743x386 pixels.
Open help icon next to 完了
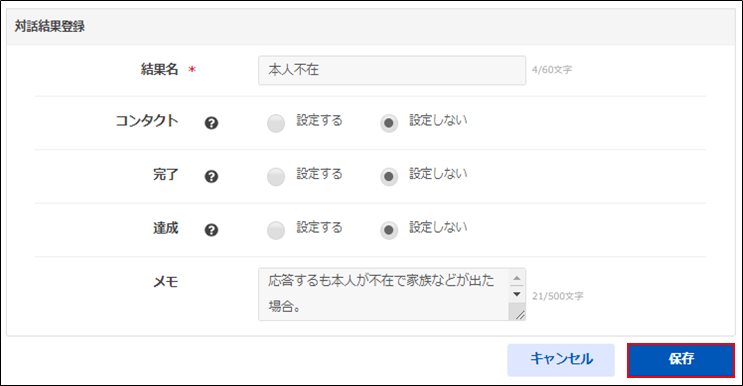point(211,177)
